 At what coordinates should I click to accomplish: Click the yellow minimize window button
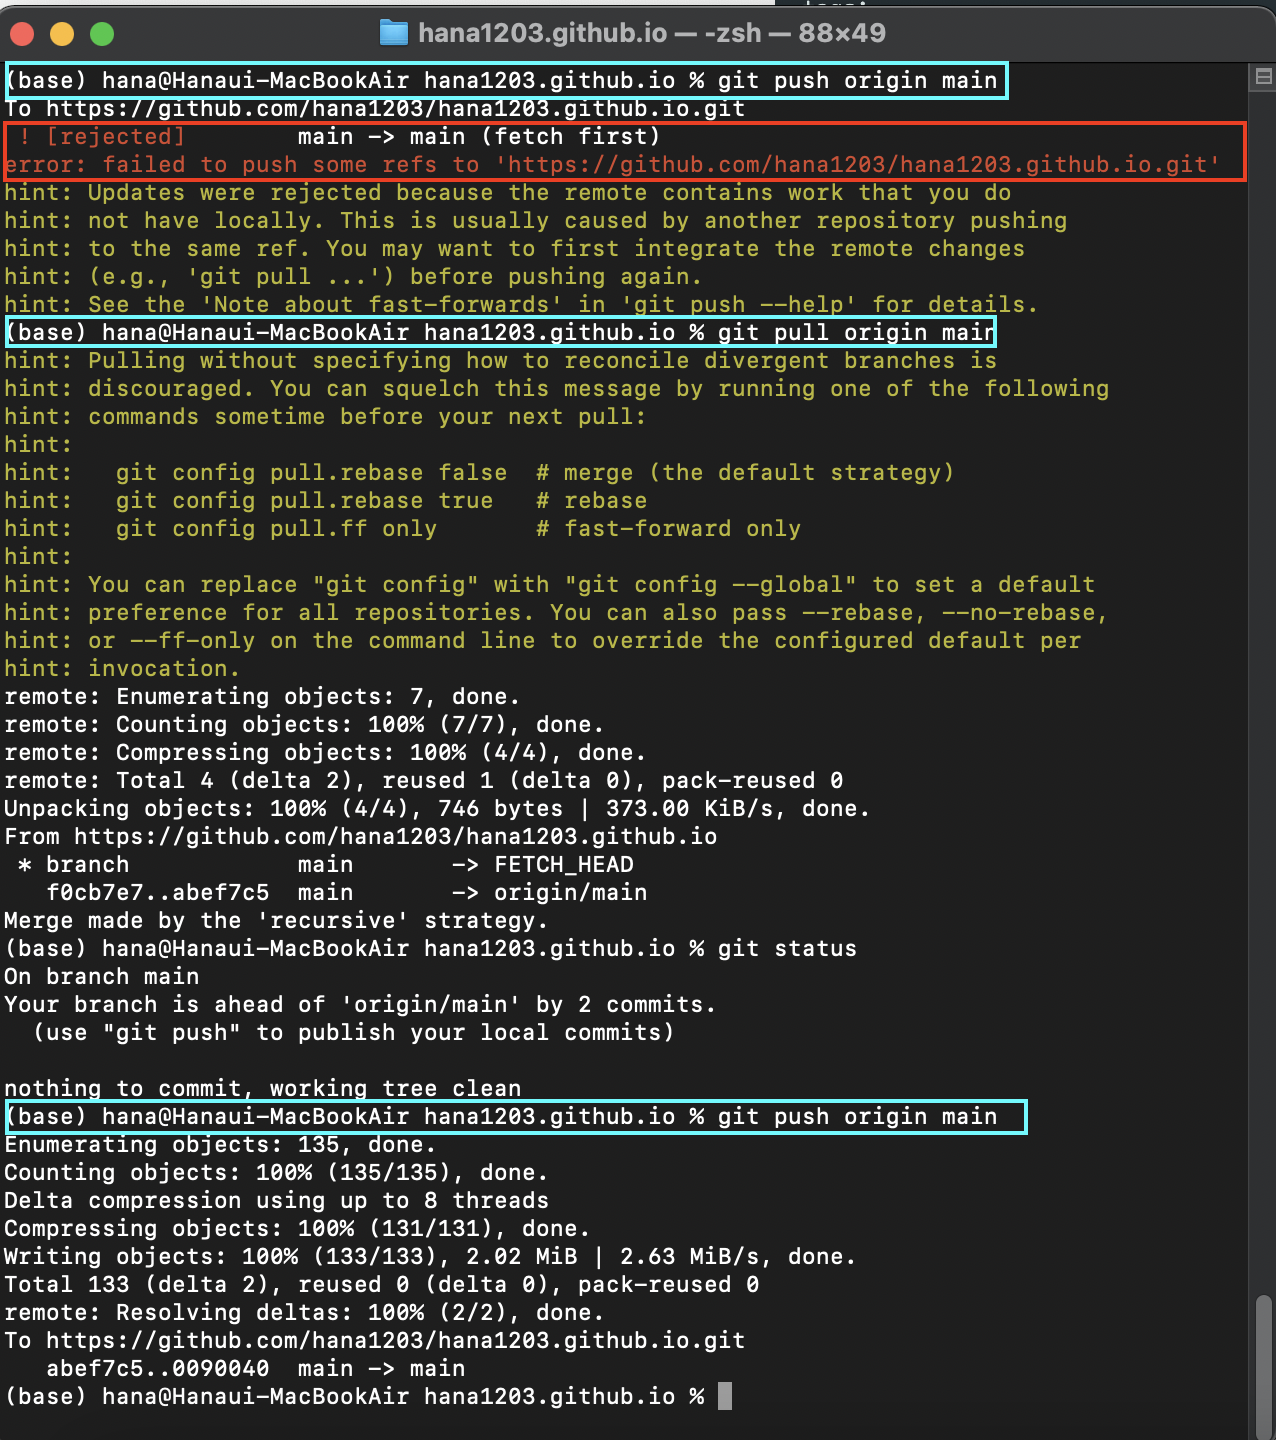tap(62, 34)
